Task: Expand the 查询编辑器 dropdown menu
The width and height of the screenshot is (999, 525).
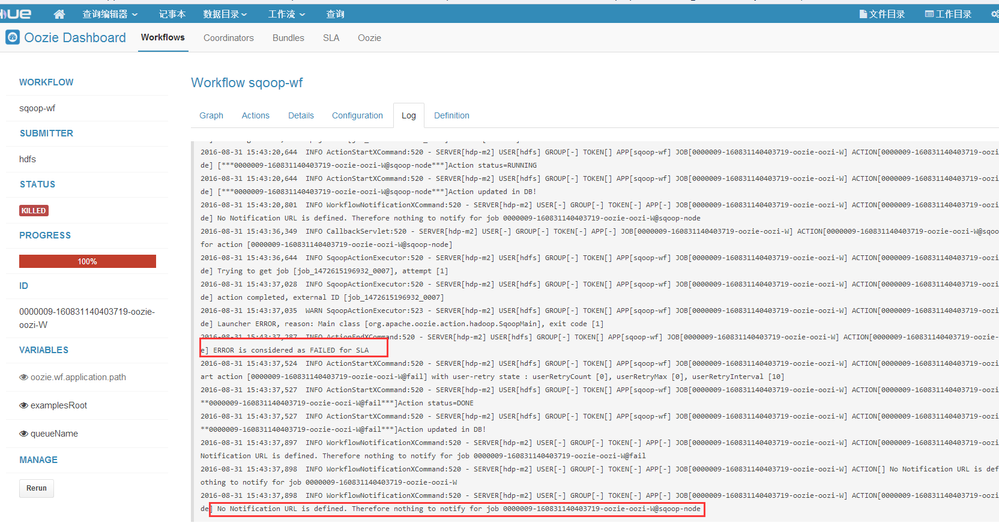Action: (110, 14)
